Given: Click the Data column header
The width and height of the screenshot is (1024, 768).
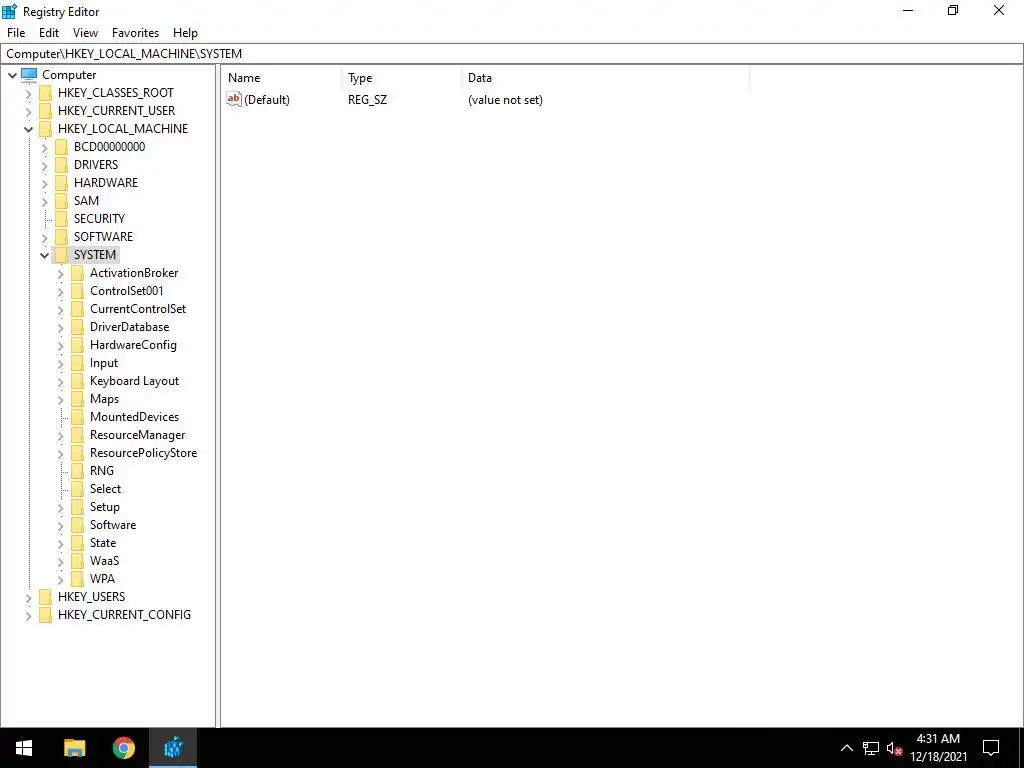Looking at the screenshot, I should pyautogui.click(x=605, y=78).
